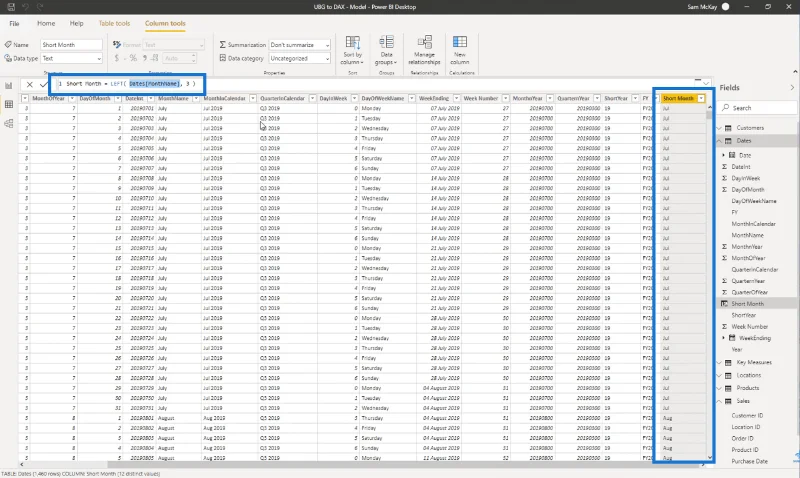Click the WeekEnding column header
The width and height of the screenshot is (800, 478).
434,98
